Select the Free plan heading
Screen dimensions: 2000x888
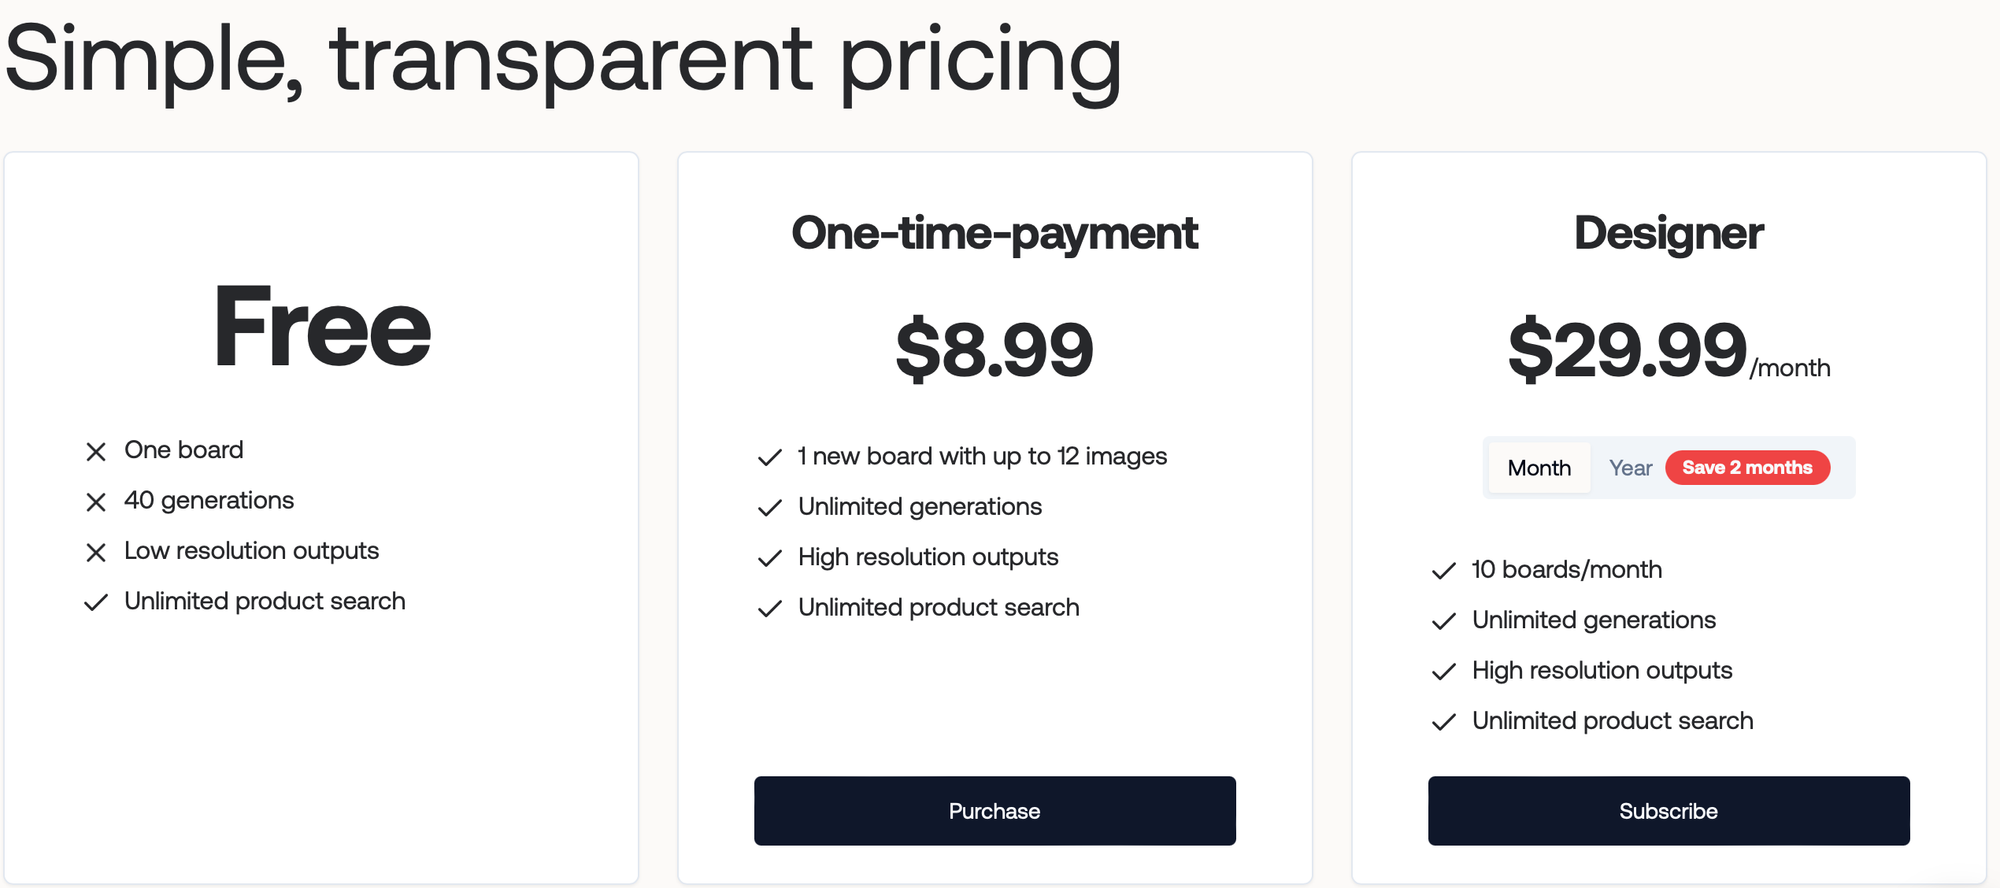pyautogui.click(x=322, y=327)
